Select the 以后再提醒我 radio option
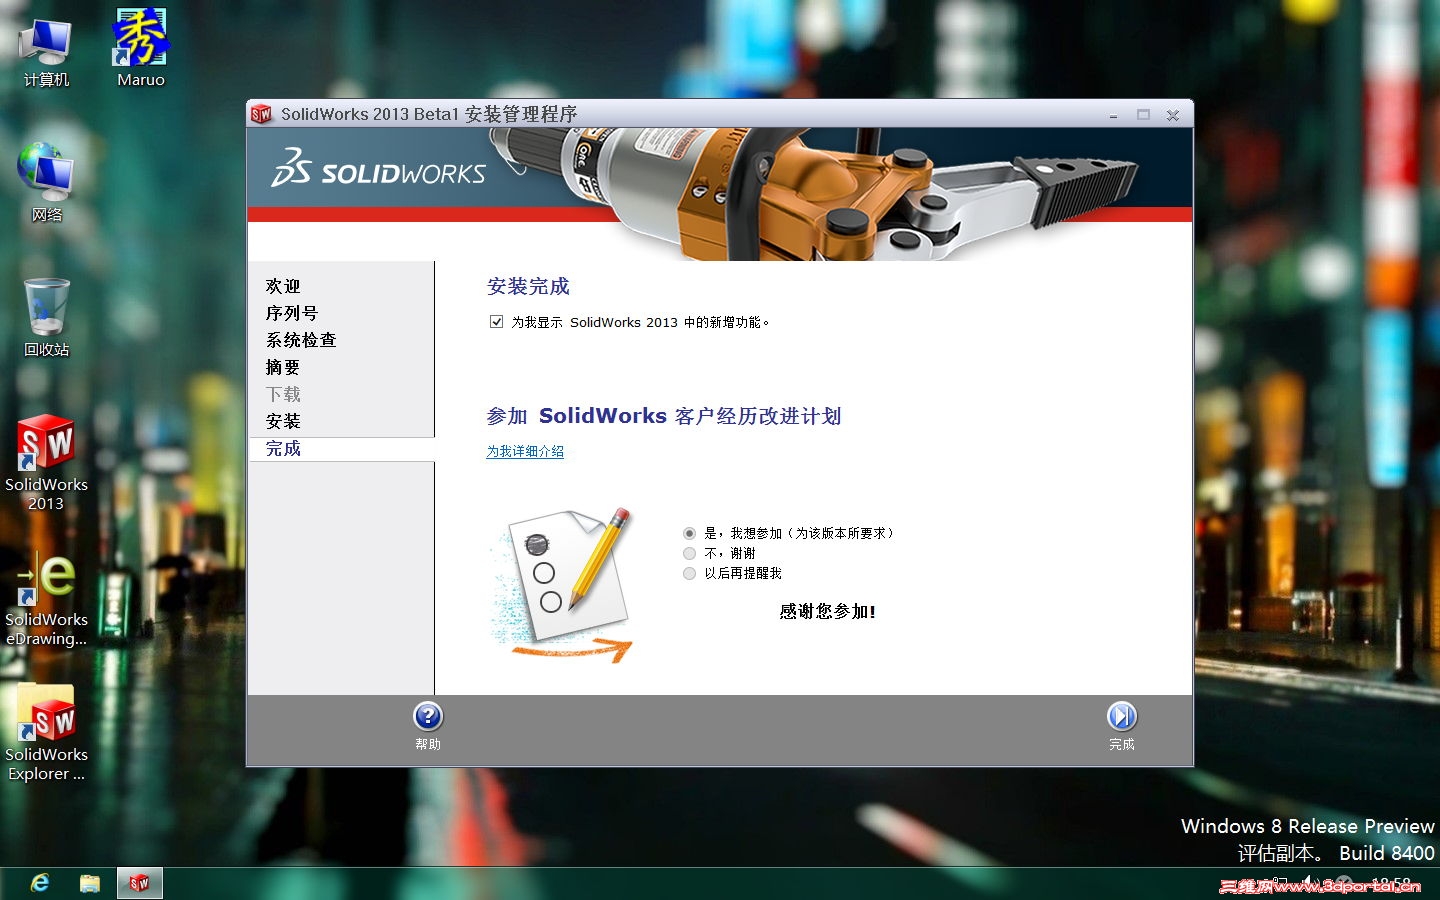The image size is (1440, 900). pyautogui.click(x=689, y=573)
